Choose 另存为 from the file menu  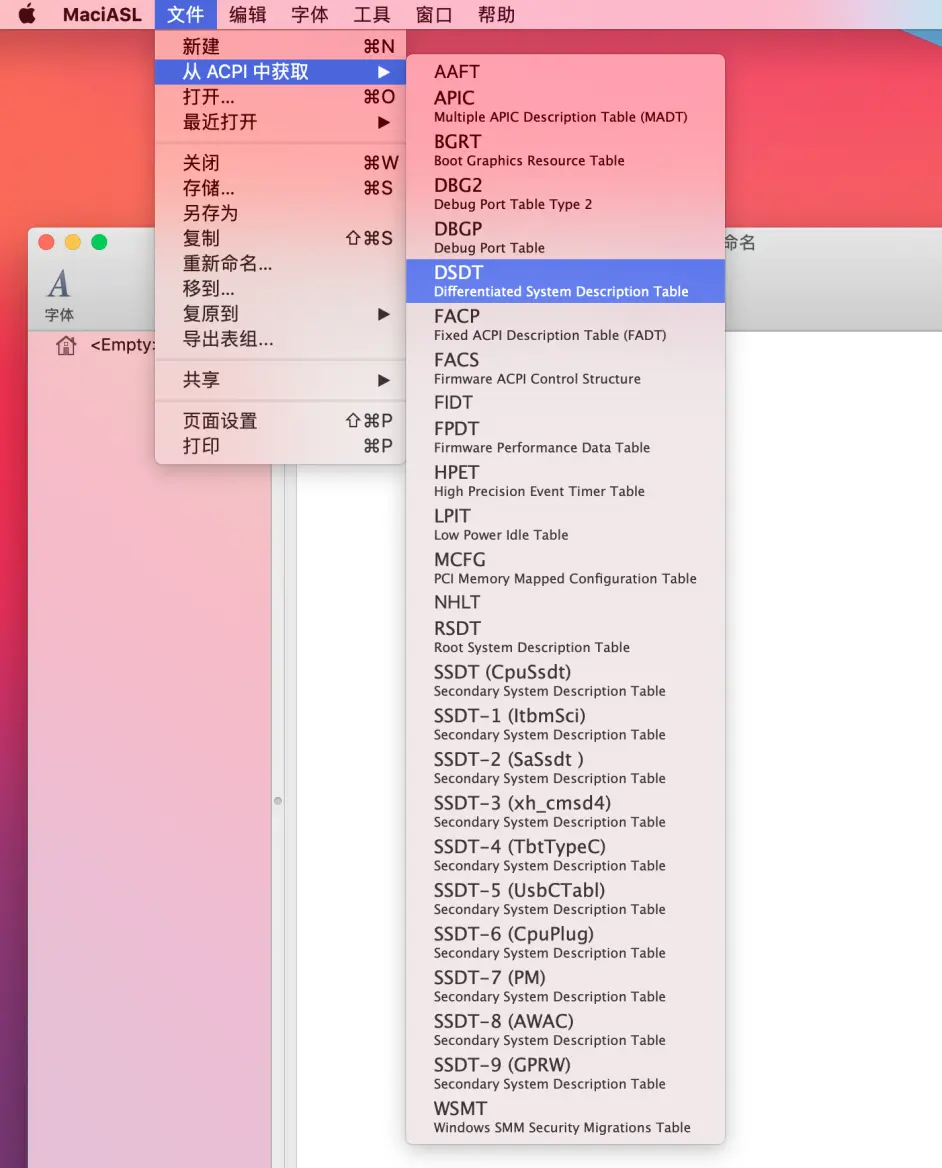tap(280, 213)
